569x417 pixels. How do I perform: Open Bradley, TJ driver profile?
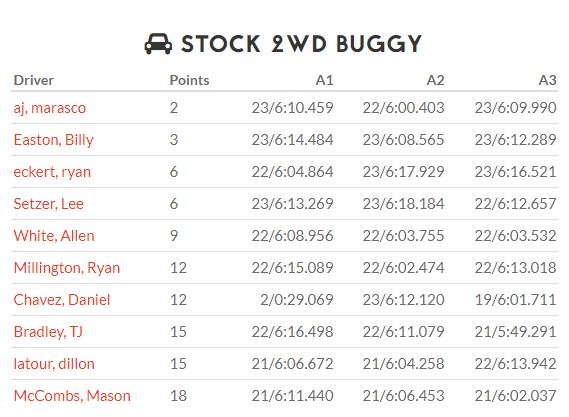point(48,332)
